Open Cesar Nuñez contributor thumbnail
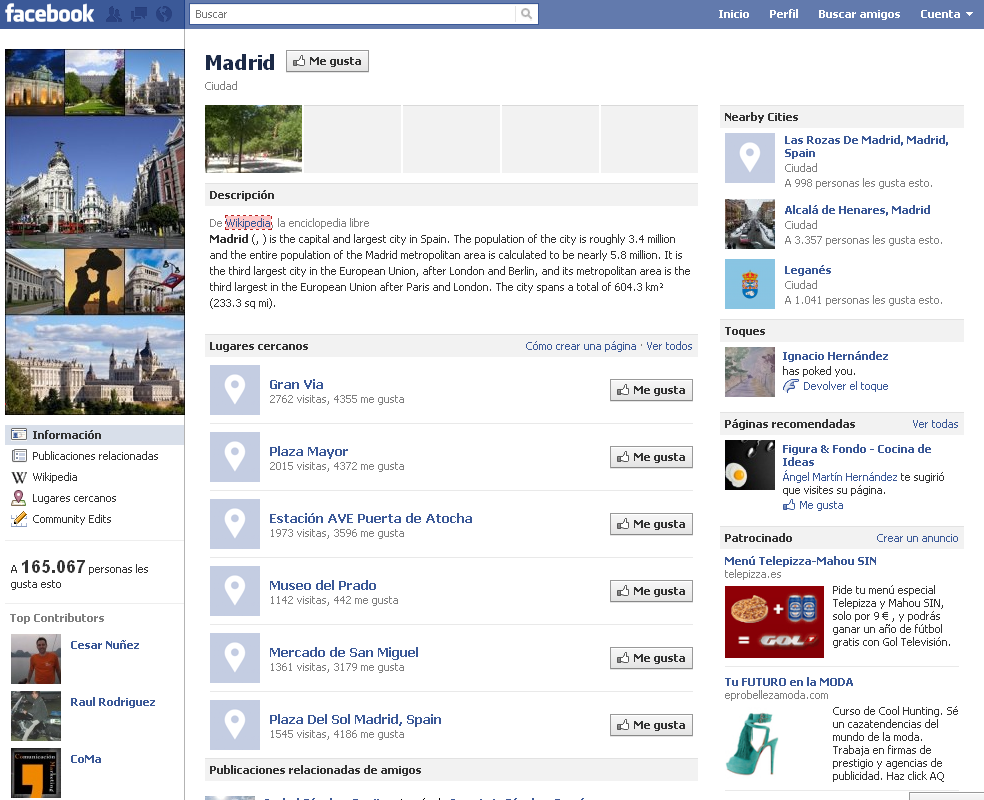This screenshot has height=800, width=984. coord(36,659)
